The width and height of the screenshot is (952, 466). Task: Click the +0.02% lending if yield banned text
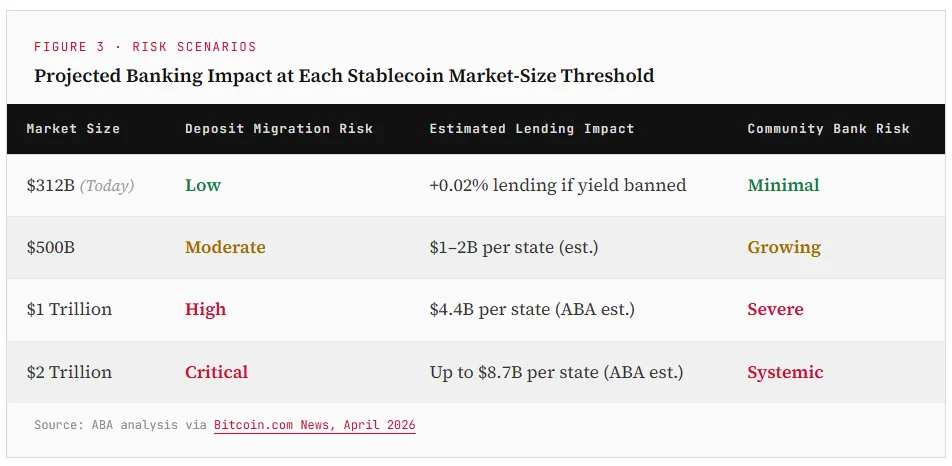(558, 185)
